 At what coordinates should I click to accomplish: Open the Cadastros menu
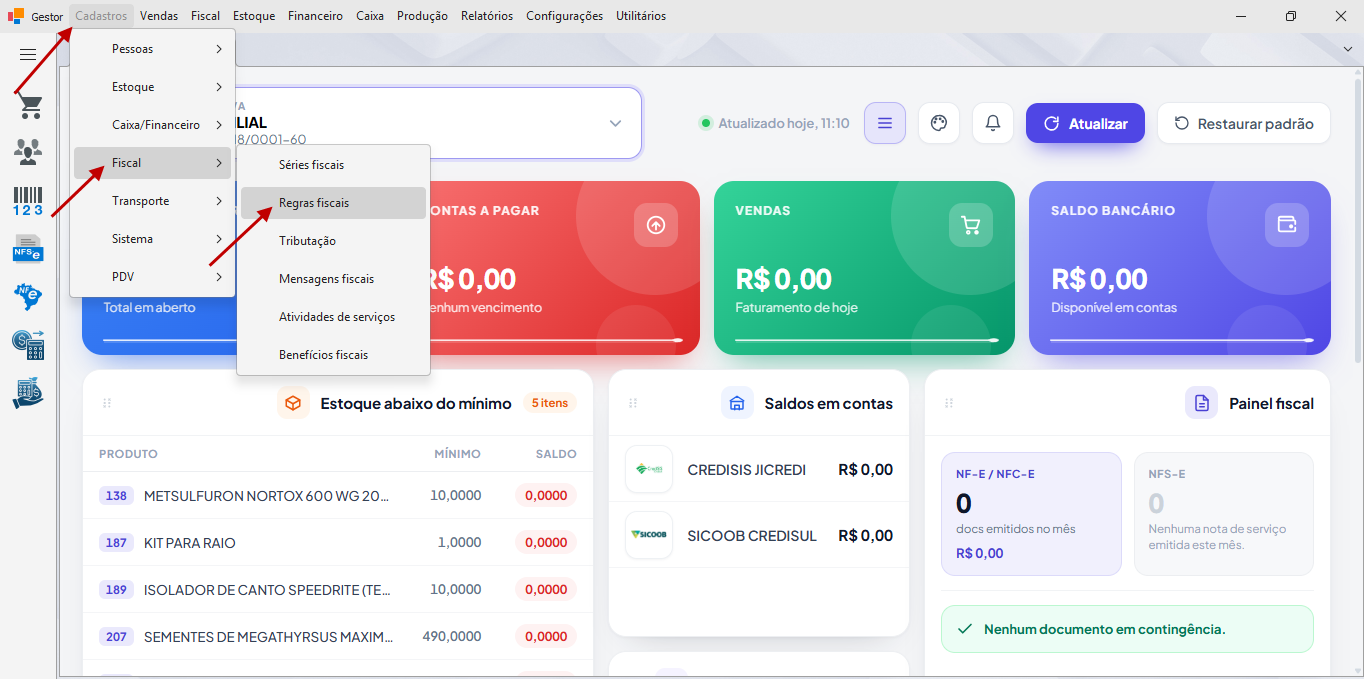(x=101, y=16)
